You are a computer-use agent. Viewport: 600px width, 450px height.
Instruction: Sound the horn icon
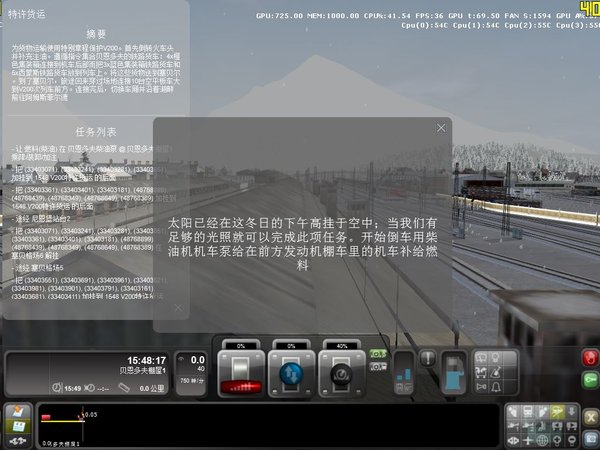(481, 386)
